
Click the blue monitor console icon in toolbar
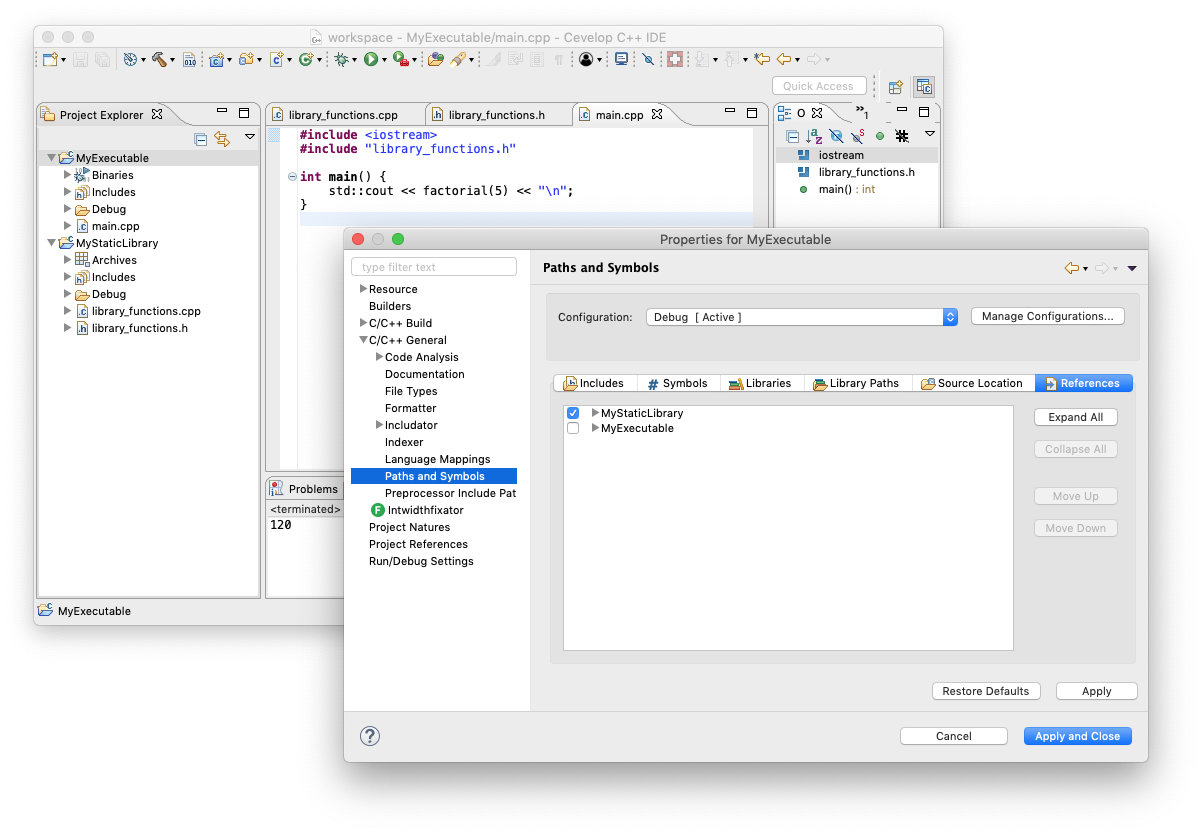click(622, 60)
